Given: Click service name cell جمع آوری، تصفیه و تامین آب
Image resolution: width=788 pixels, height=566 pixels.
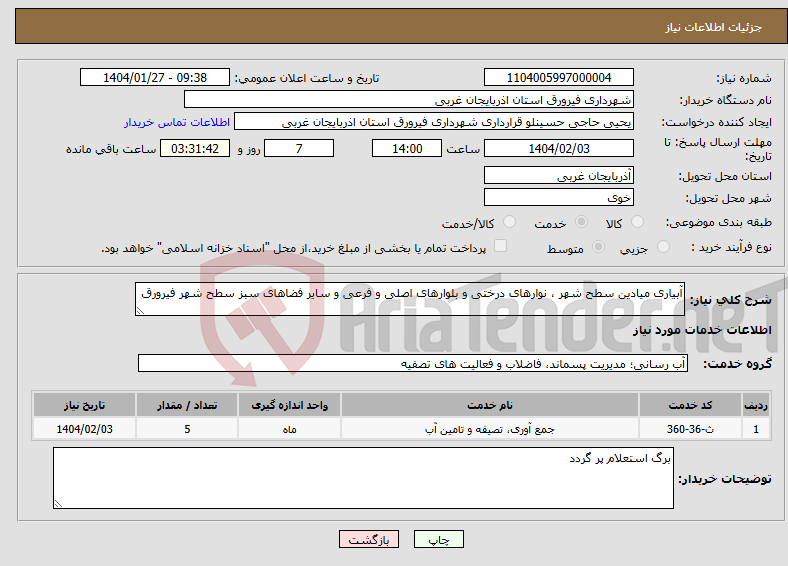Looking at the screenshot, I should coord(489,429).
